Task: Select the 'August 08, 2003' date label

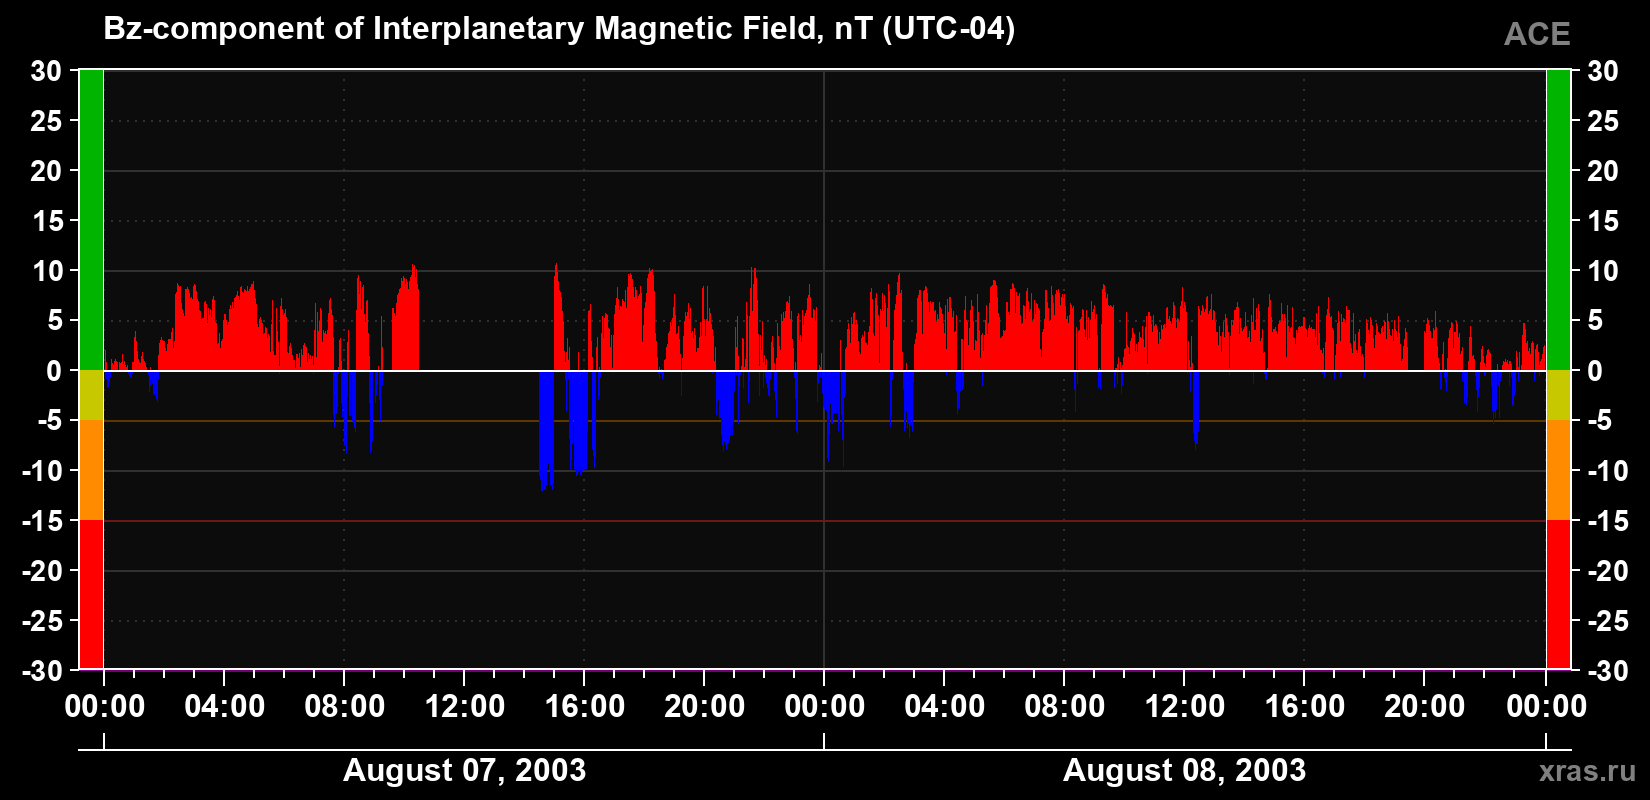Action: click(1184, 770)
